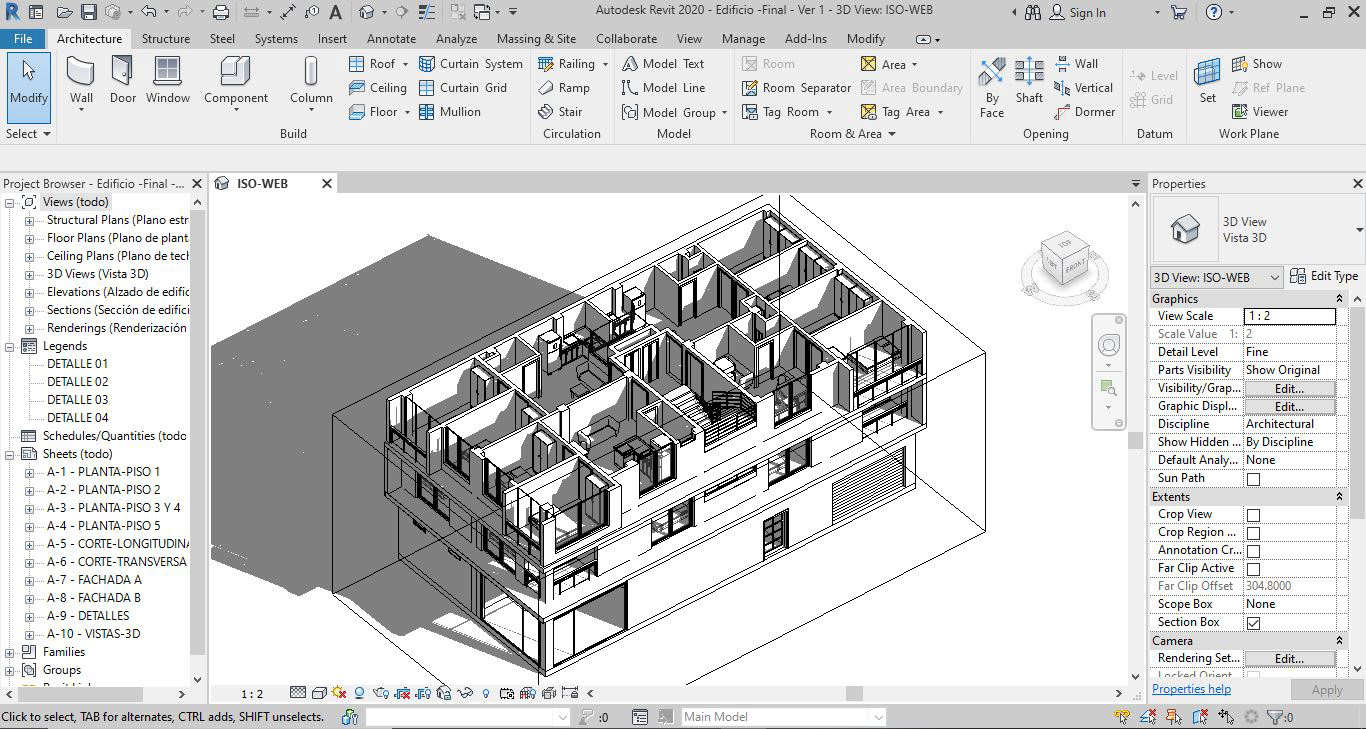Enable the Crop View checkbox

tap(1253, 515)
